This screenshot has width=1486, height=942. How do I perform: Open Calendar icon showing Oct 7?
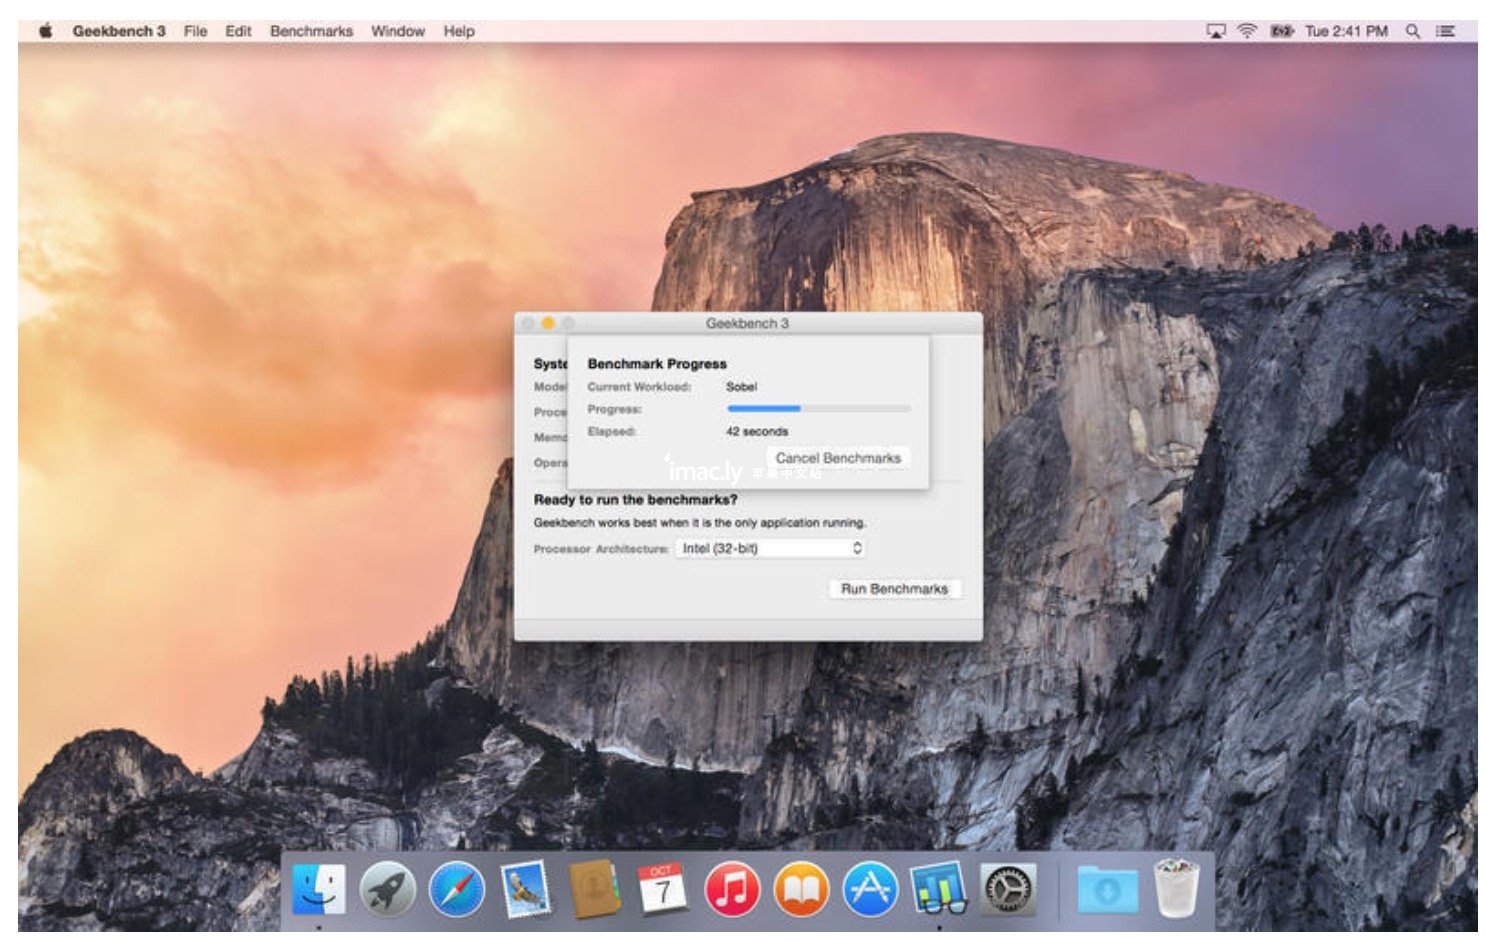[x=662, y=888]
